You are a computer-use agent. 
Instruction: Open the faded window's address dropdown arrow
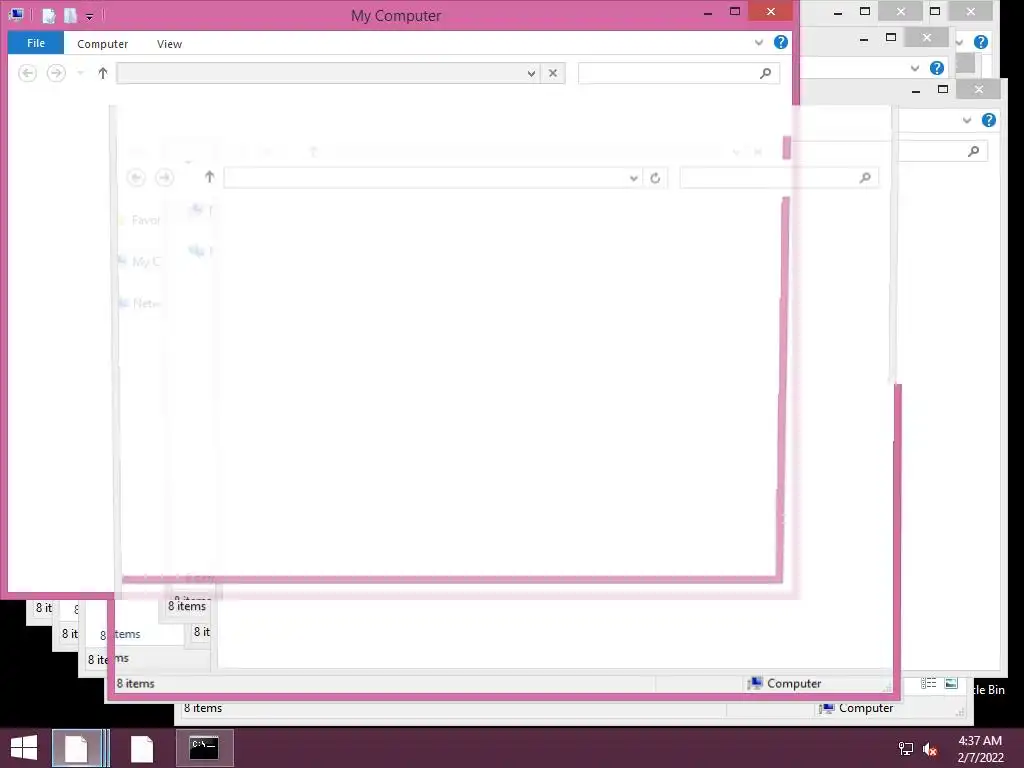coord(633,178)
